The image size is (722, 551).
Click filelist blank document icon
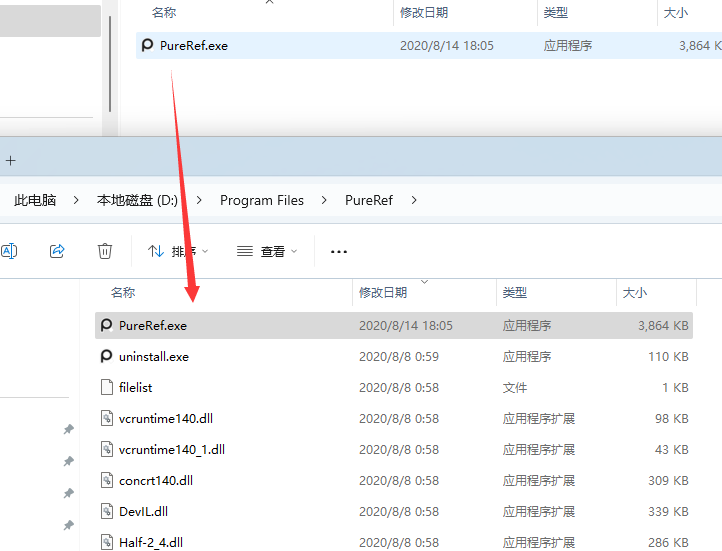click(107, 387)
